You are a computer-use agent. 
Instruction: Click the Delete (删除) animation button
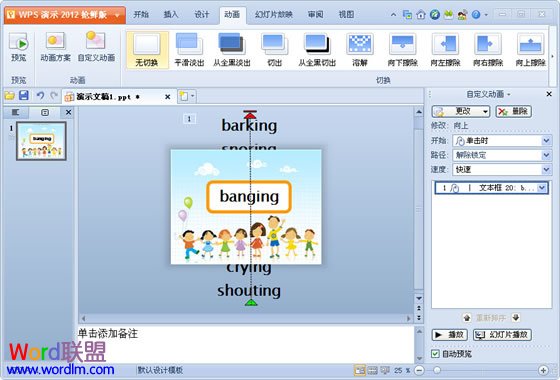pos(514,111)
